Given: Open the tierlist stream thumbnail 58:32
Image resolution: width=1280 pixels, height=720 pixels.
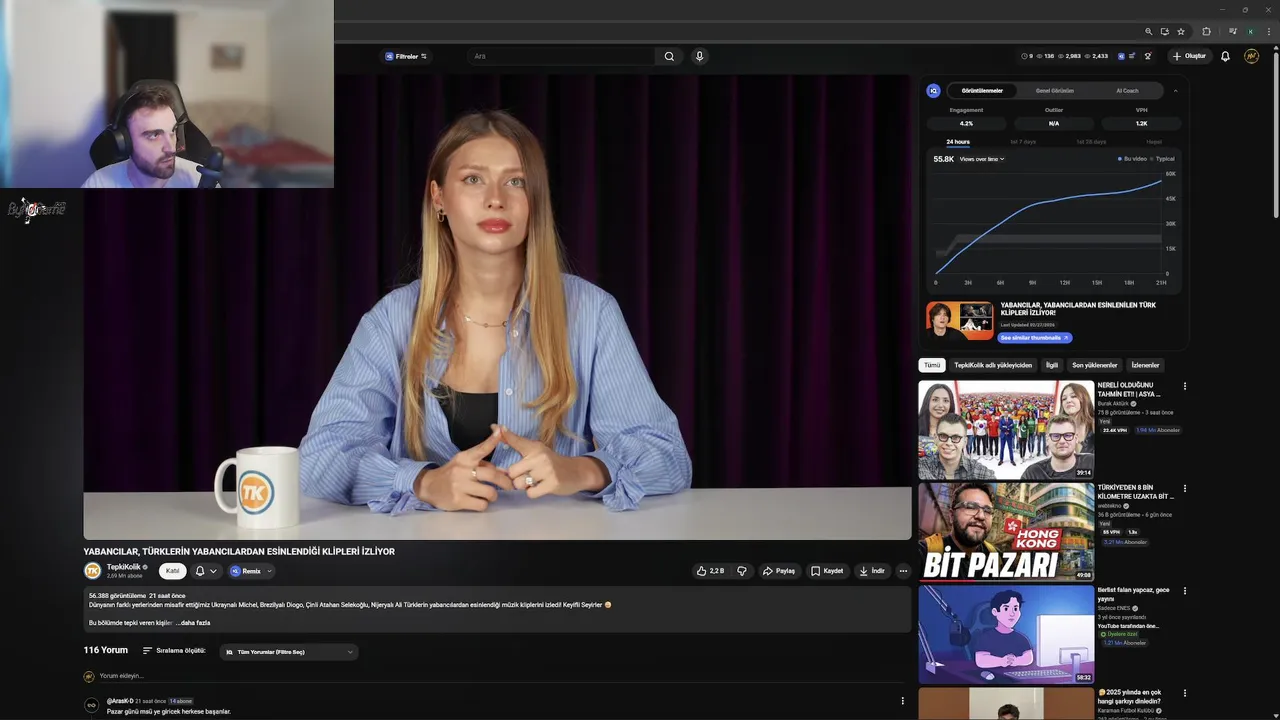Looking at the screenshot, I should coord(1006,634).
